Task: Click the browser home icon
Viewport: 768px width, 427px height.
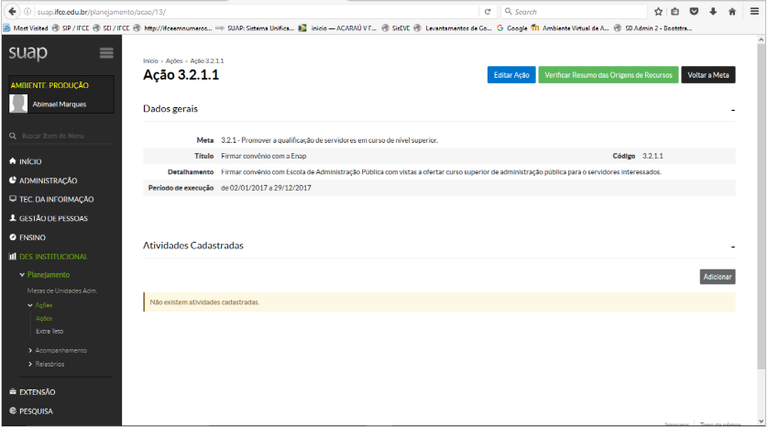Action: tap(732, 11)
